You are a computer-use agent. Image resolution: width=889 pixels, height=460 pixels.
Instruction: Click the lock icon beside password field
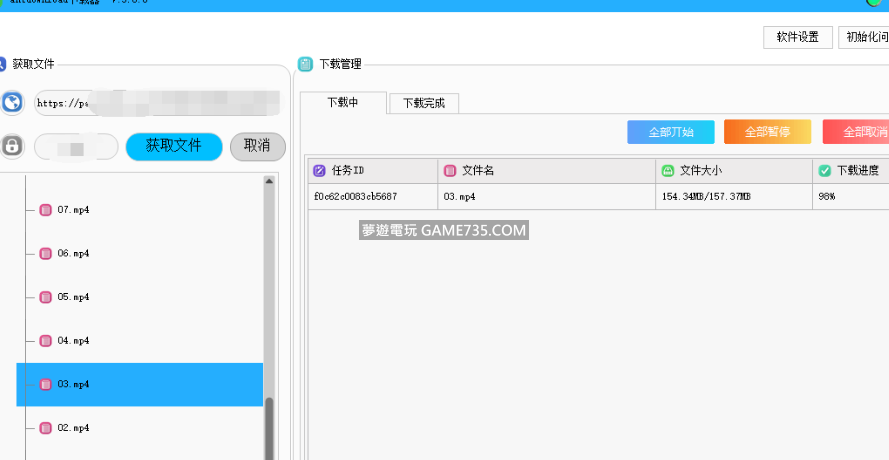(x=12, y=146)
